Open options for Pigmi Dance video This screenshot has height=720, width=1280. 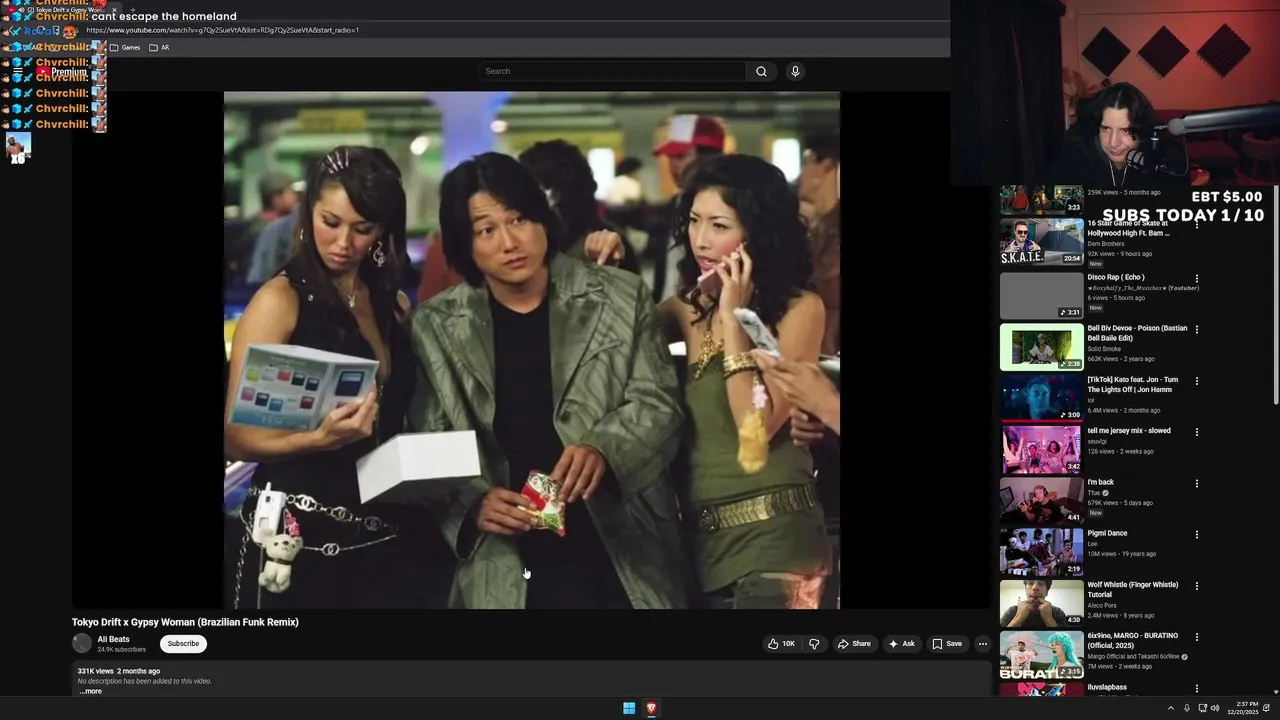pyautogui.click(x=1197, y=534)
